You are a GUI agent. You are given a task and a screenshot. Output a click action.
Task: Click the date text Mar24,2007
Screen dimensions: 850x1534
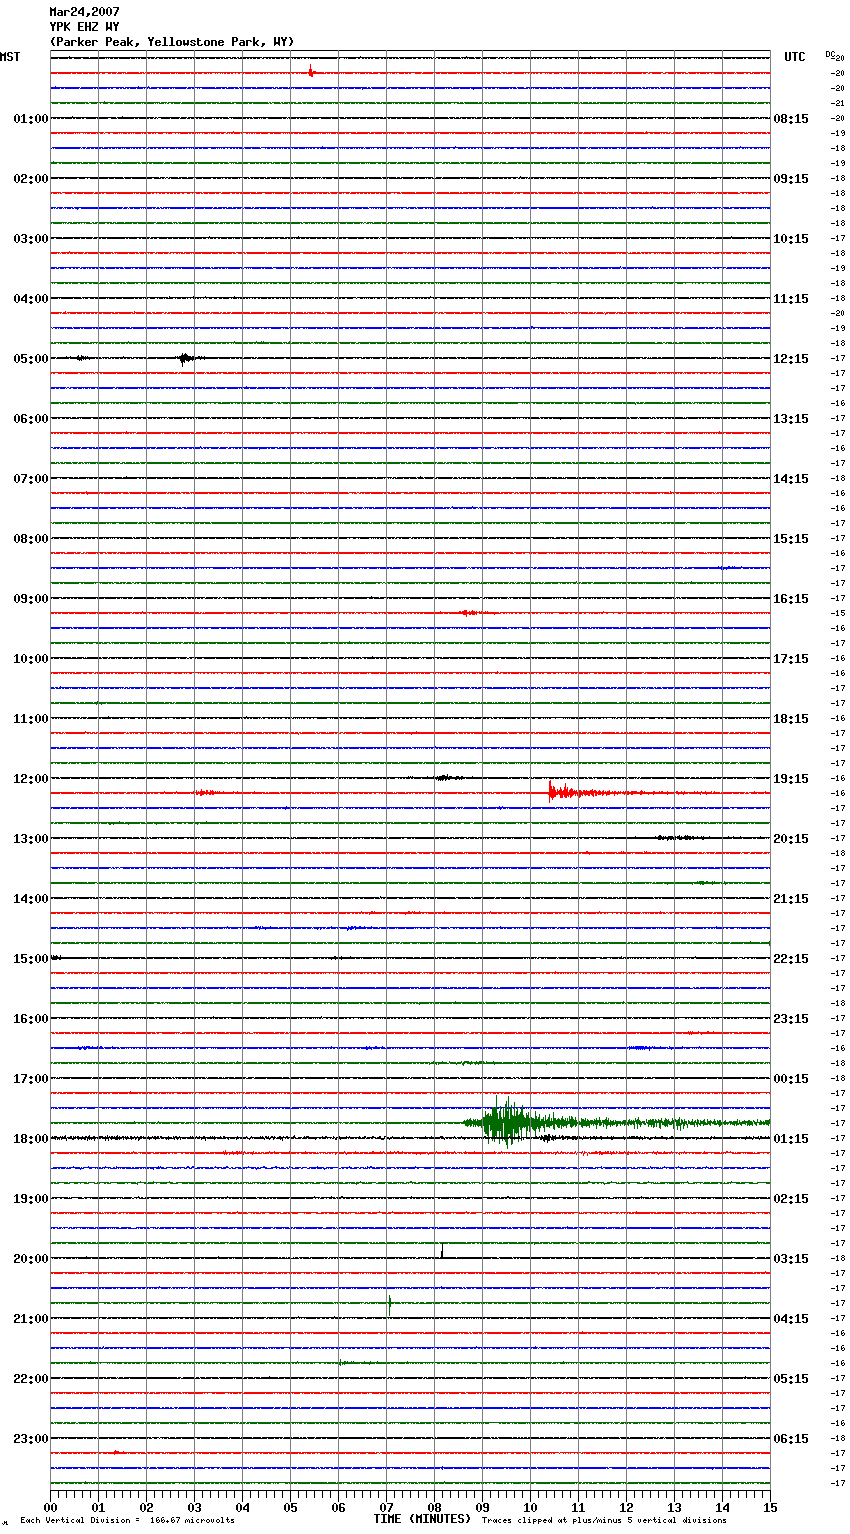pyautogui.click(x=85, y=12)
